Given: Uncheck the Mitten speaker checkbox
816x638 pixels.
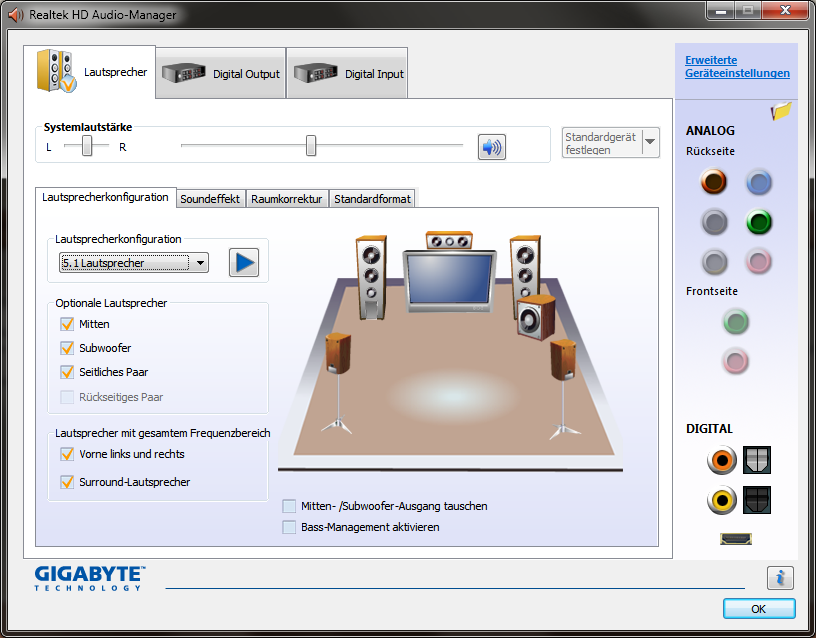Looking at the screenshot, I should [68, 324].
